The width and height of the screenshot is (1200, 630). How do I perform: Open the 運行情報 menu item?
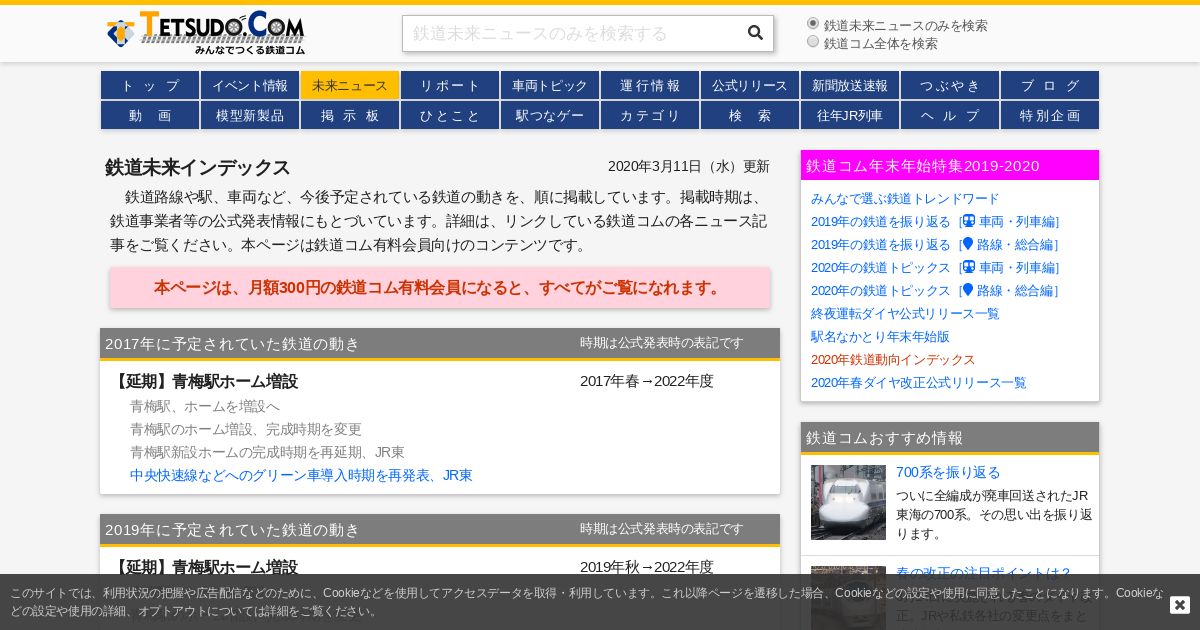pyautogui.click(x=650, y=85)
